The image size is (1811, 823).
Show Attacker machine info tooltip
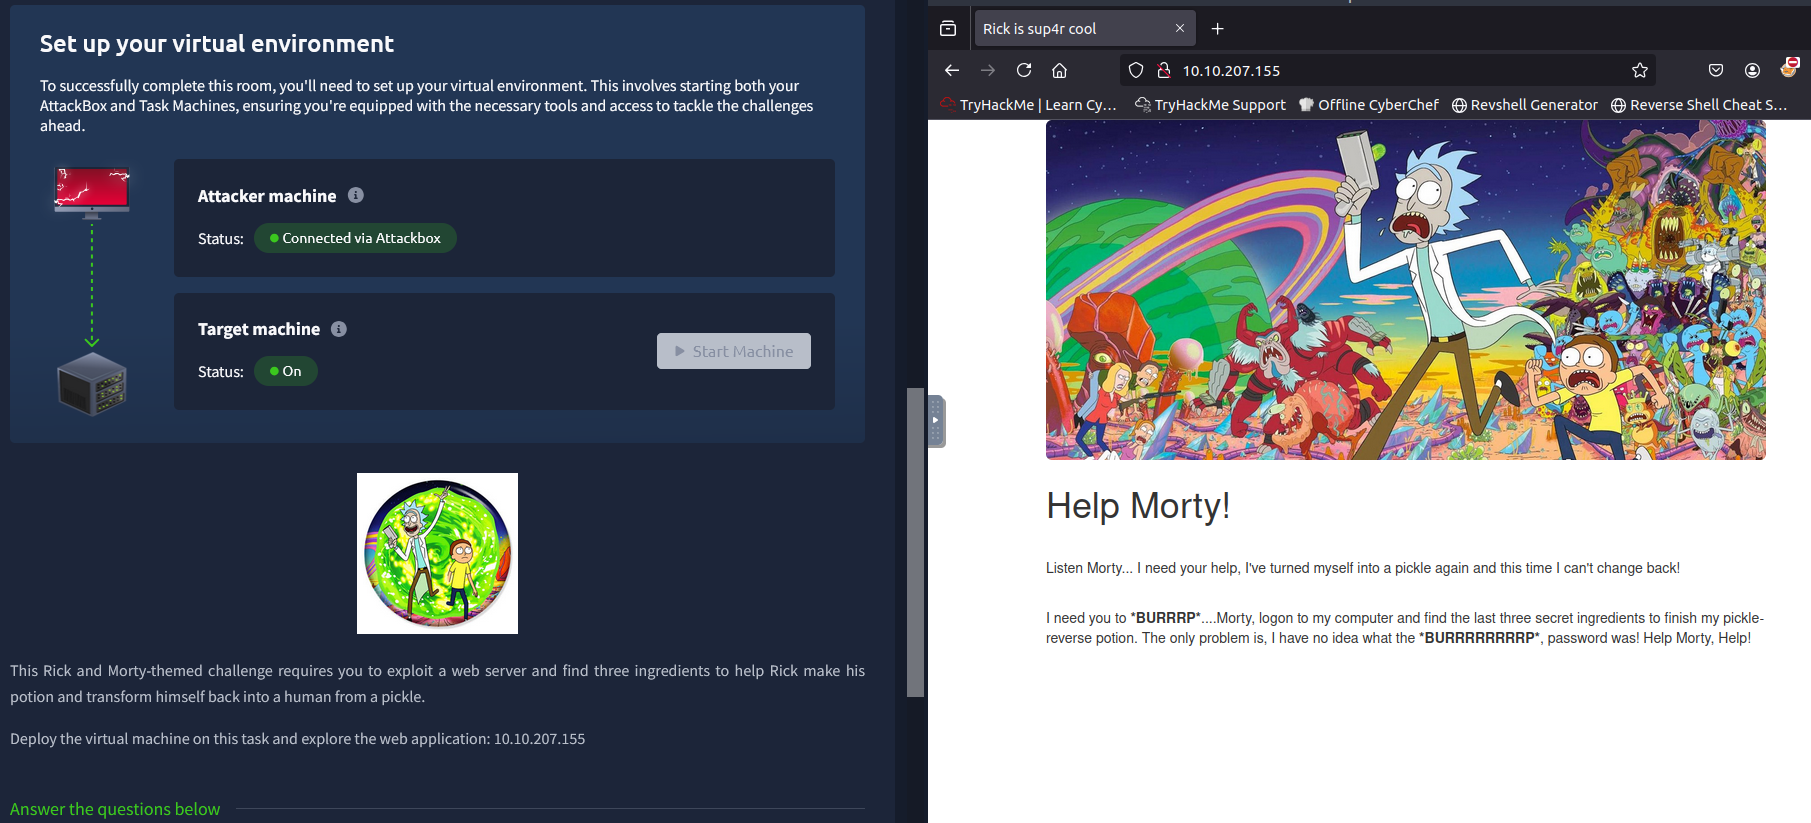click(356, 195)
